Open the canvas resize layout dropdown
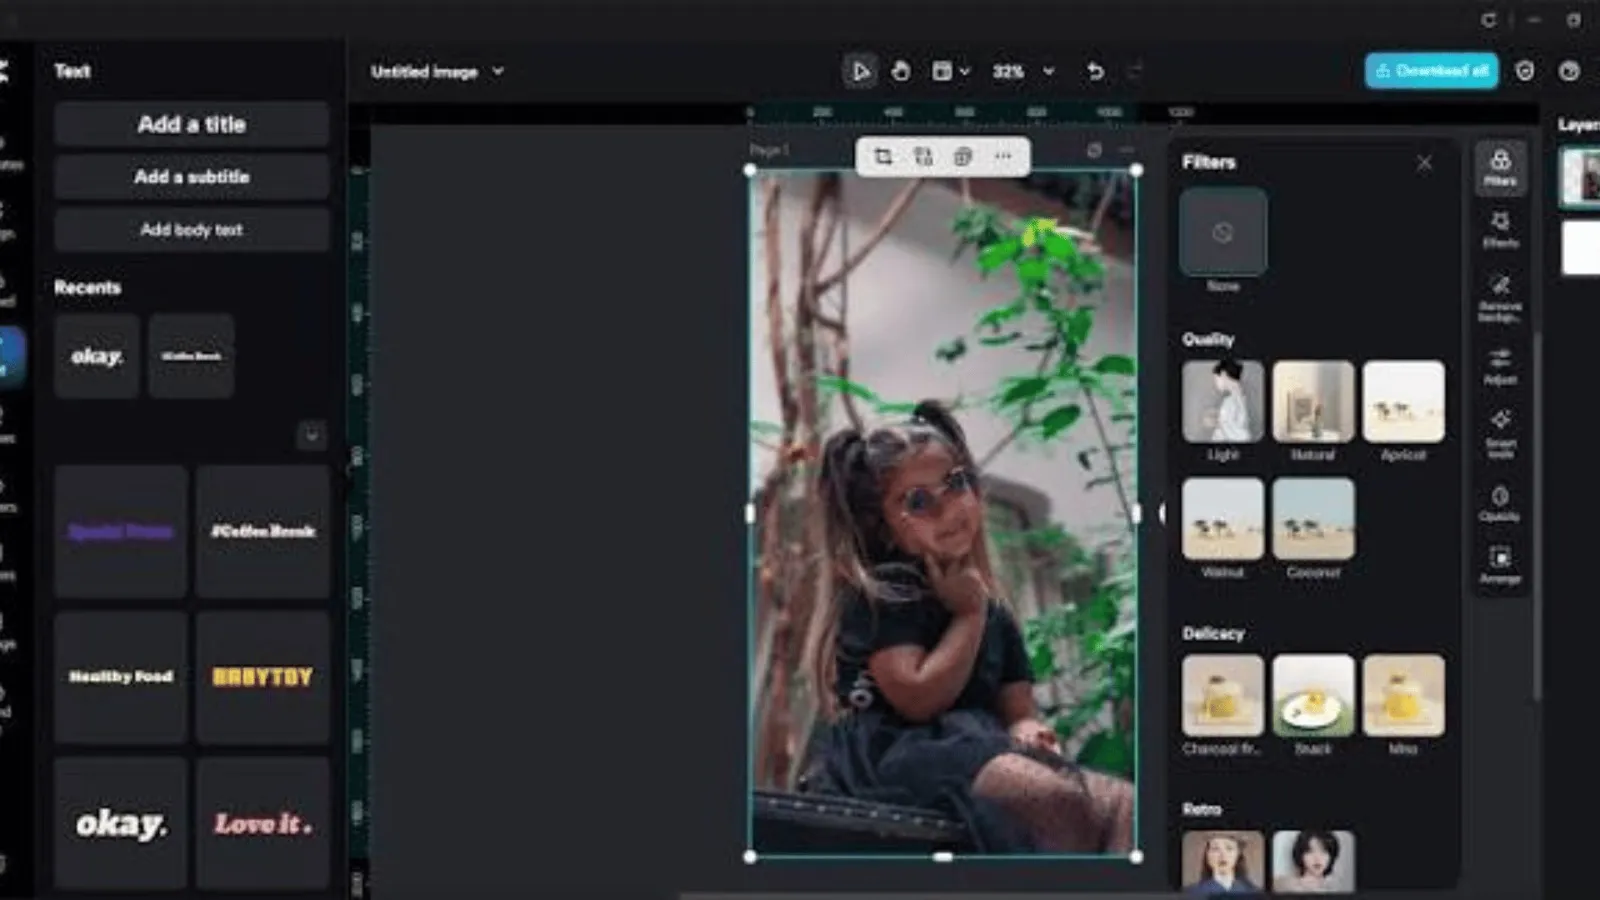Image resolution: width=1600 pixels, height=900 pixels. (x=950, y=71)
